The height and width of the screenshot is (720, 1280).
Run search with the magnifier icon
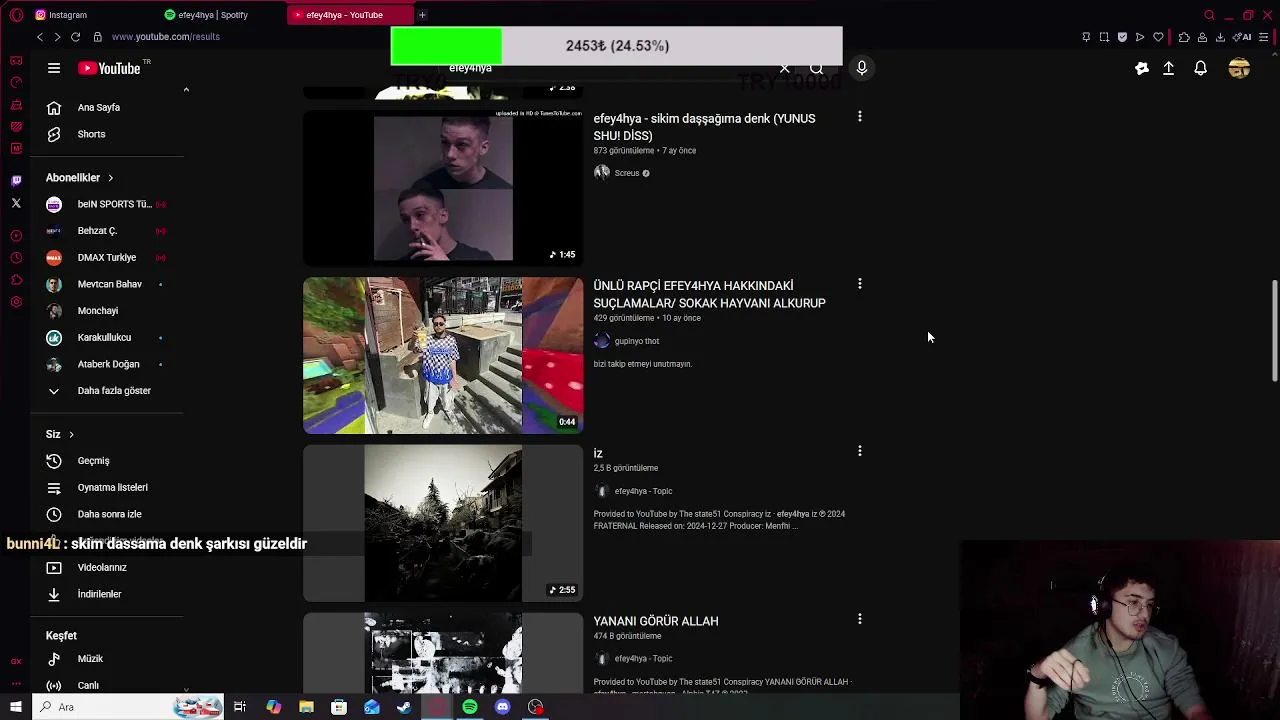click(x=817, y=68)
